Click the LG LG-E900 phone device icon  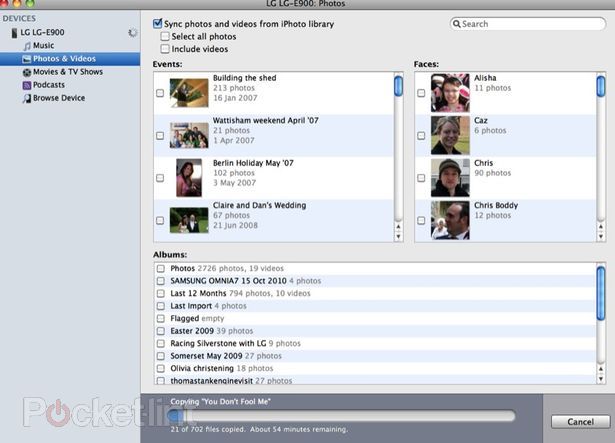pos(14,33)
